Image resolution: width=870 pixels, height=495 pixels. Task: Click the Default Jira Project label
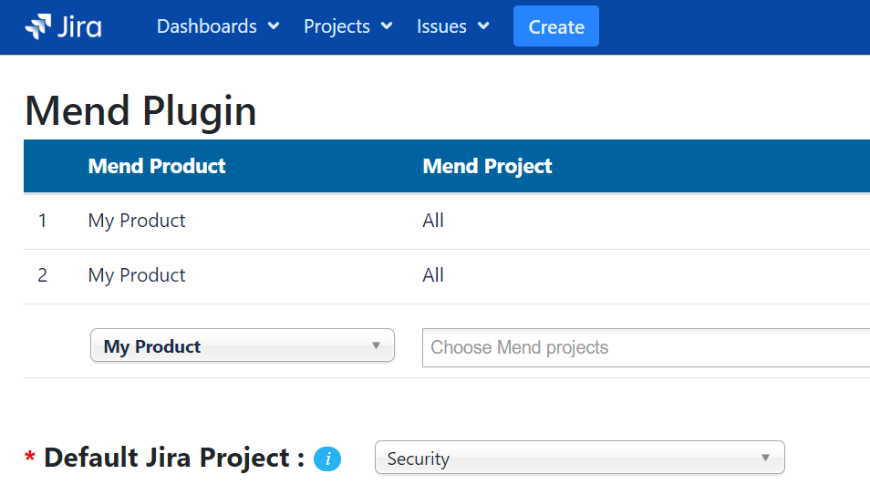174,458
